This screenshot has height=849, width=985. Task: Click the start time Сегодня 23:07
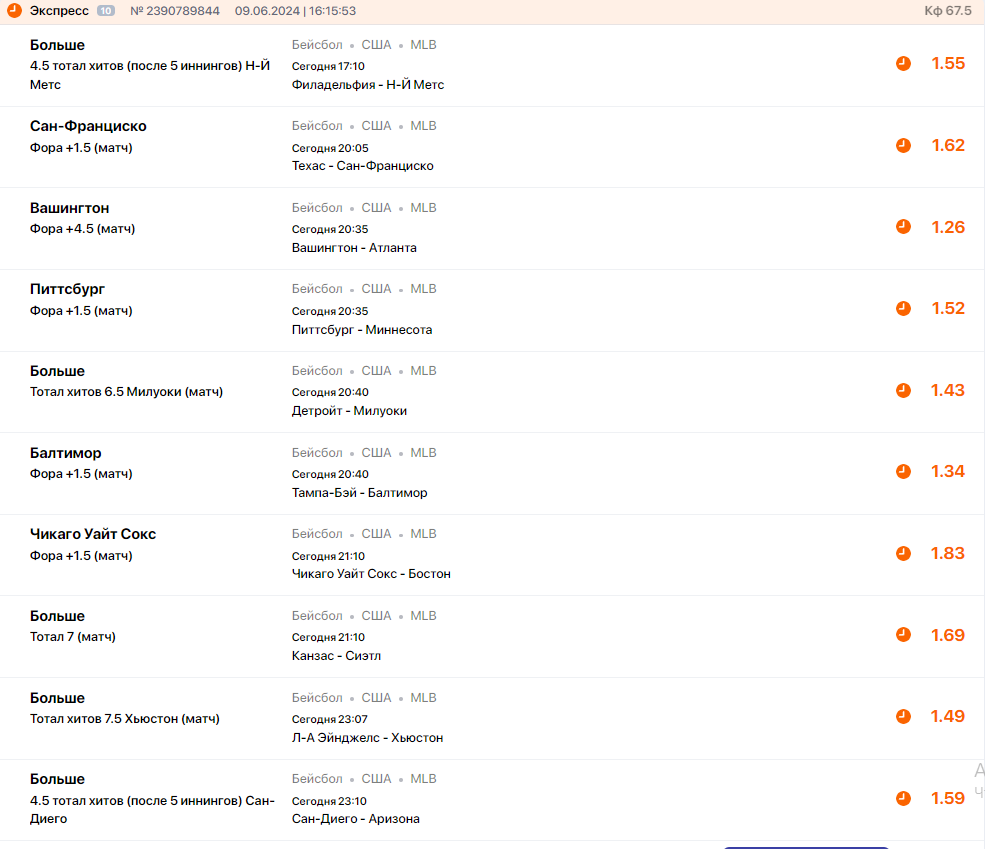tap(330, 719)
